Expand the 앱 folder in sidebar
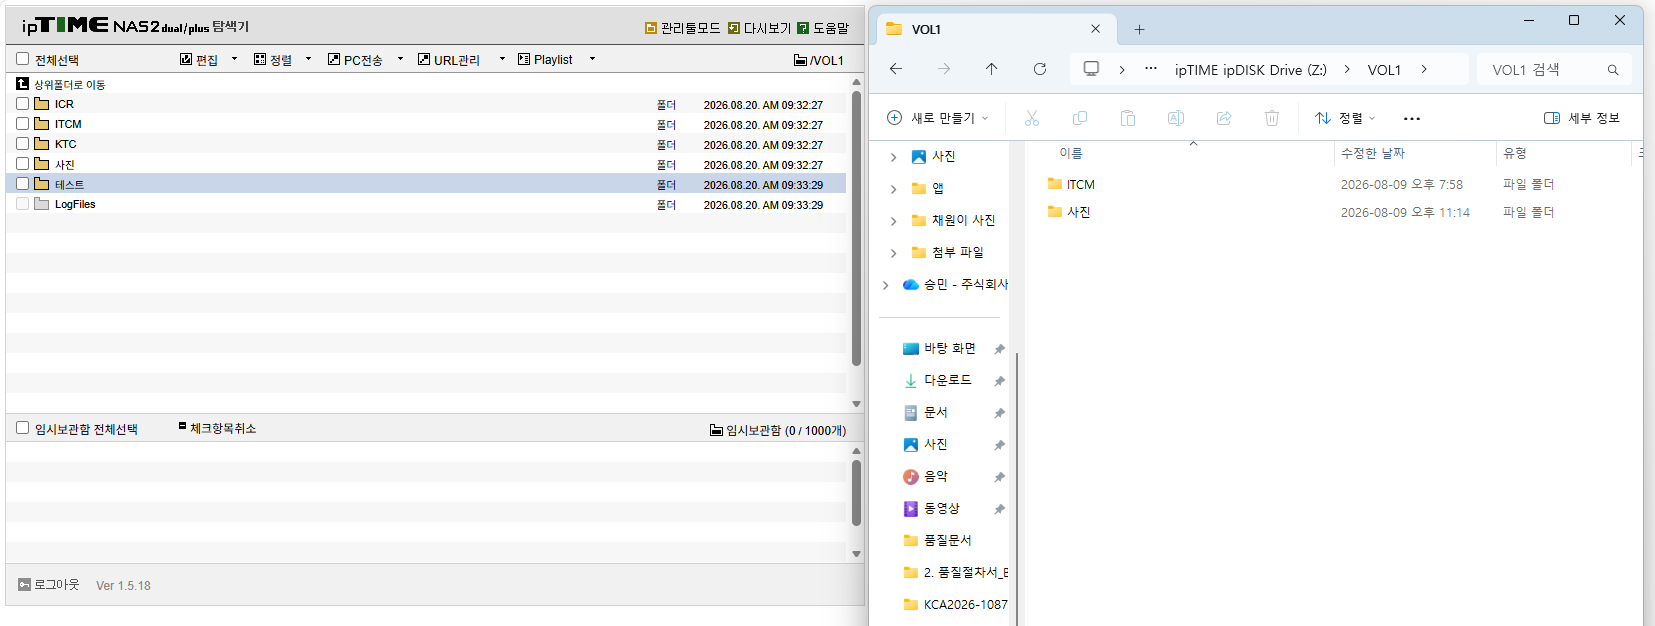This screenshot has width=1655, height=626. coord(893,189)
